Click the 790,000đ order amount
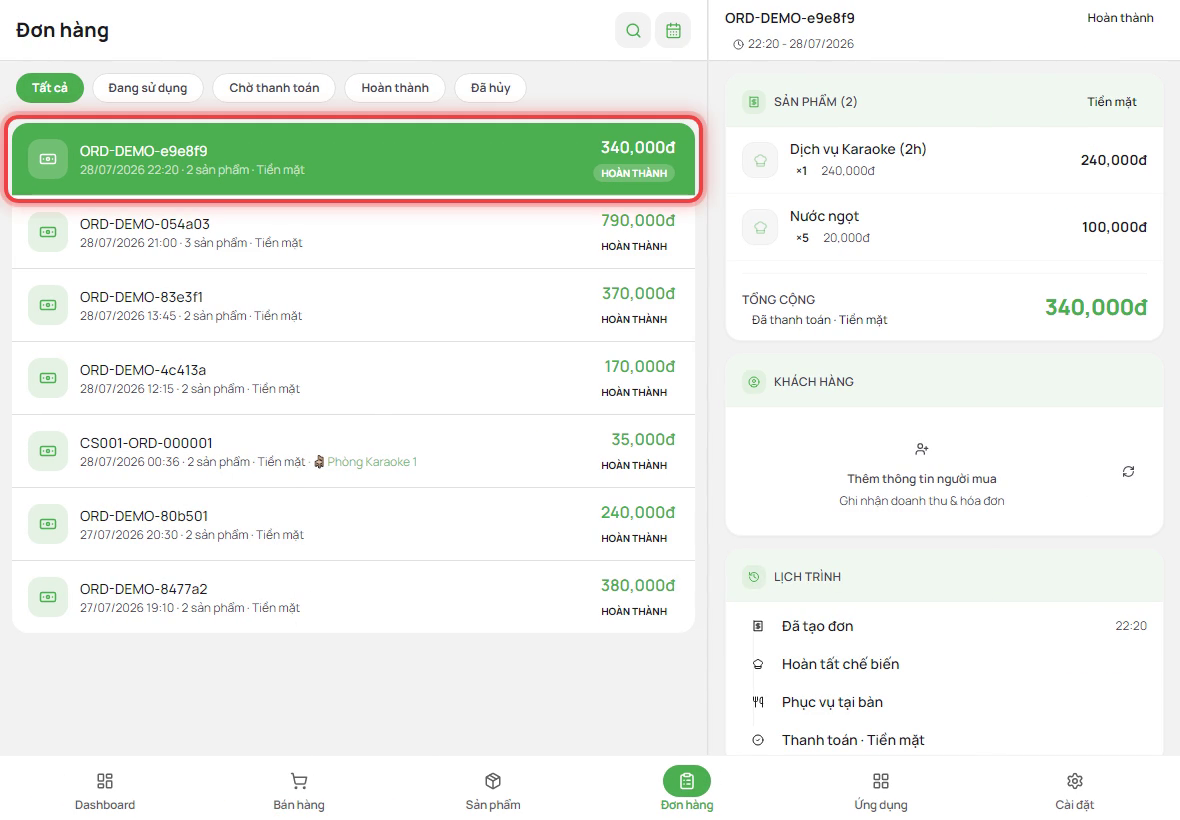Screen dimensions: 1180x820 point(637,220)
